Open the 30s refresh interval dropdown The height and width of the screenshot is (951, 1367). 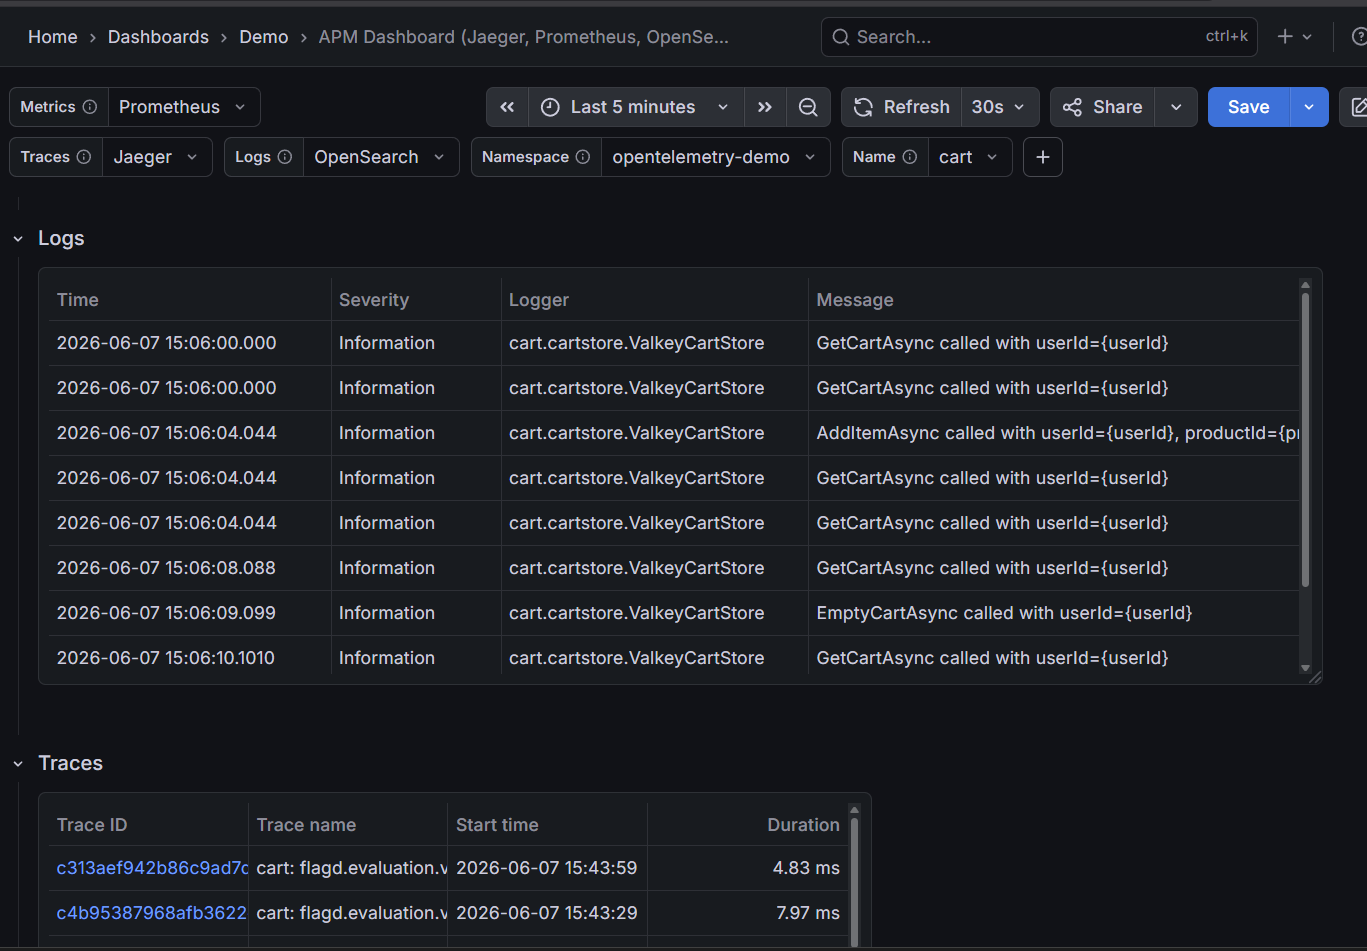coord(999,107)
